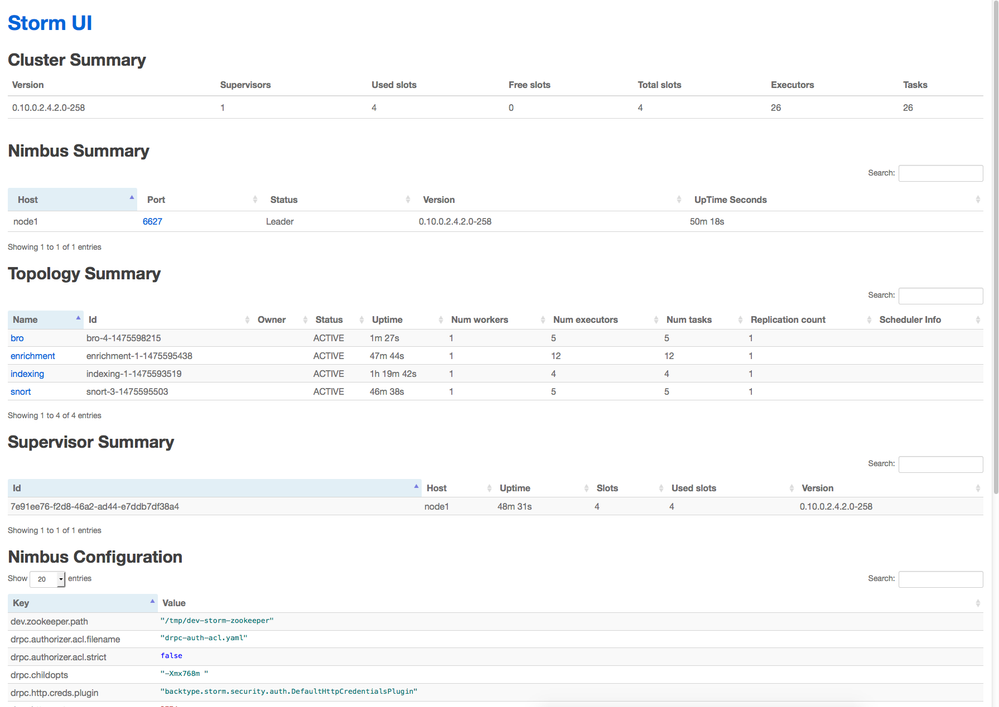The image size is (999, 707).
Task: Open Nimbus port 6627 link
Action: click(152, 221)
